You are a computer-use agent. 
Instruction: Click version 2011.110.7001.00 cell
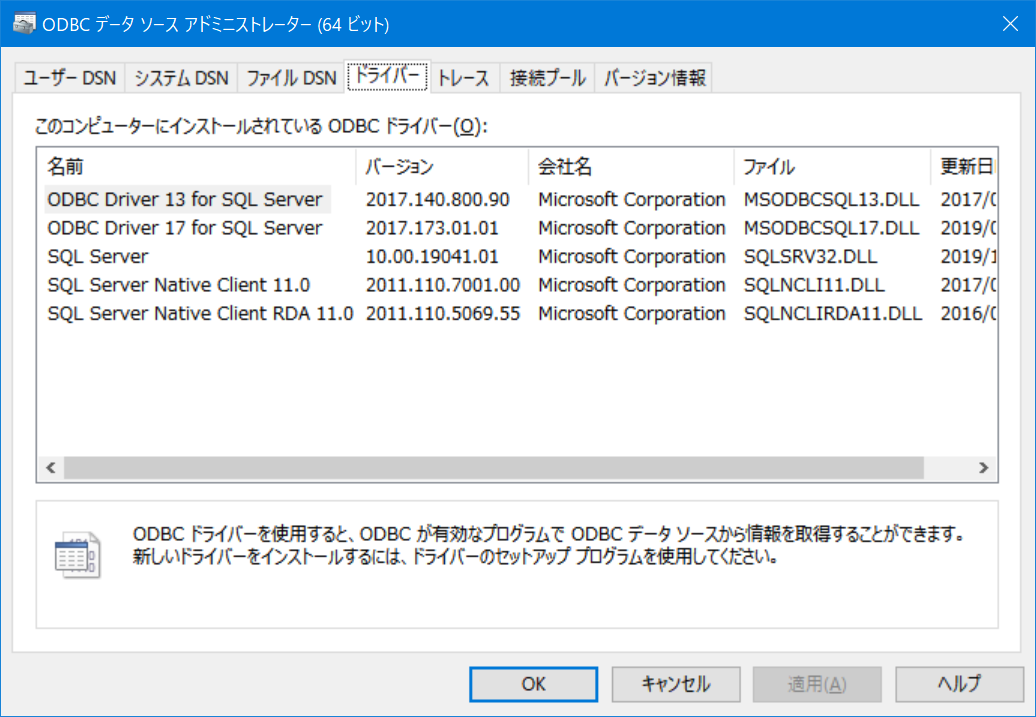pyautogui.click(x=443, y=285)
